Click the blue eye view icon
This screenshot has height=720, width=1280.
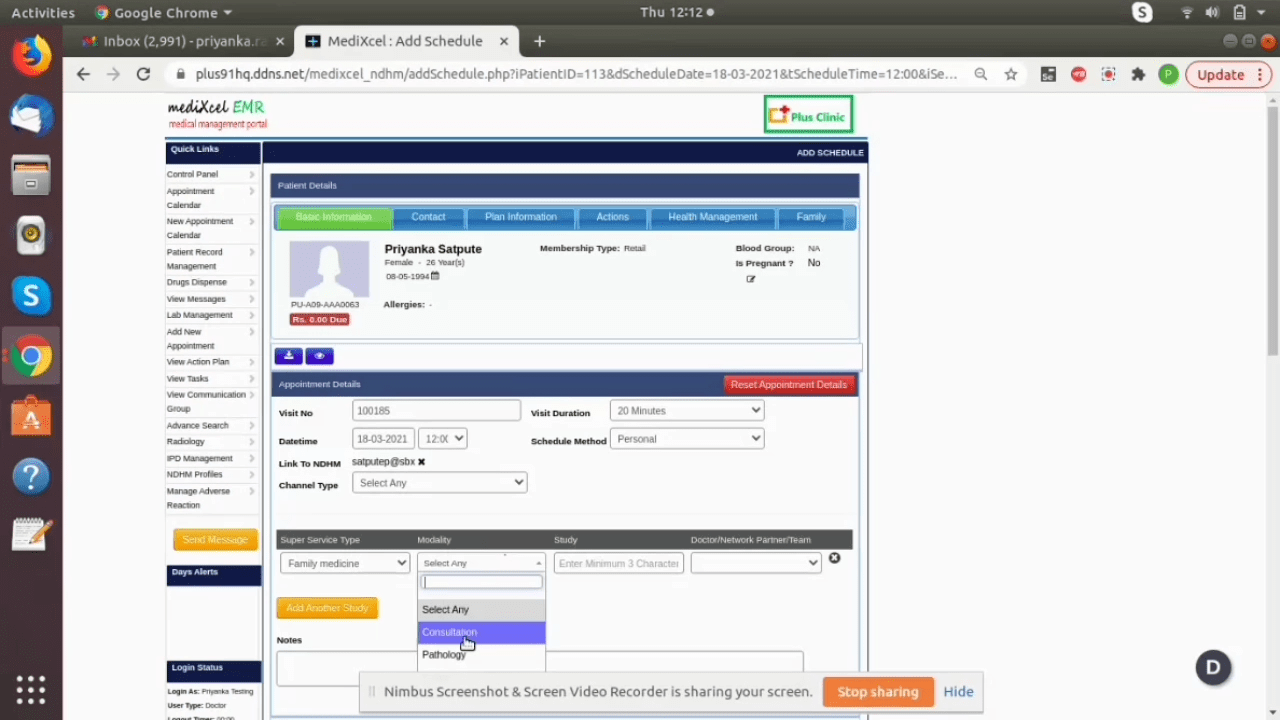319,356
